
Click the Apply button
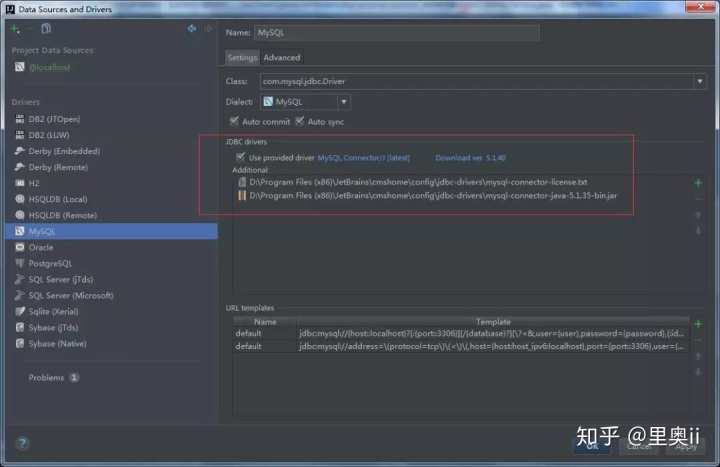[x=686, y=446]
